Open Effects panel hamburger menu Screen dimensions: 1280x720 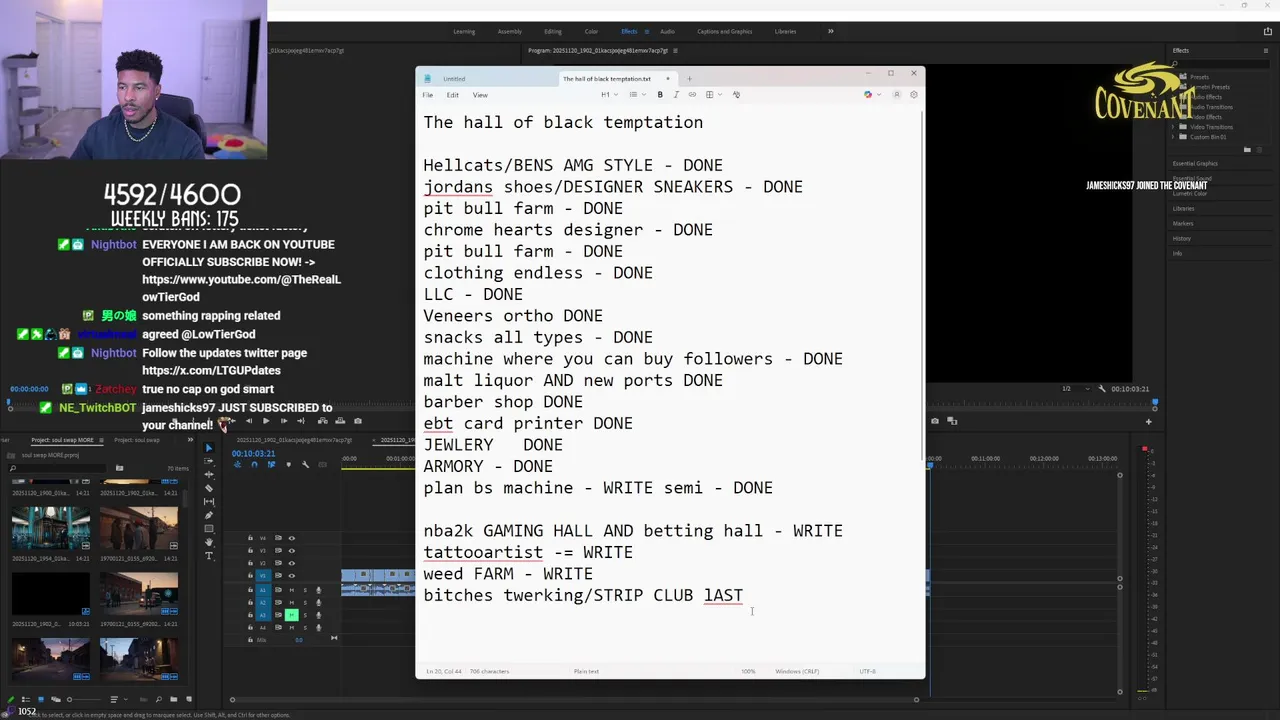point(1266,51)
